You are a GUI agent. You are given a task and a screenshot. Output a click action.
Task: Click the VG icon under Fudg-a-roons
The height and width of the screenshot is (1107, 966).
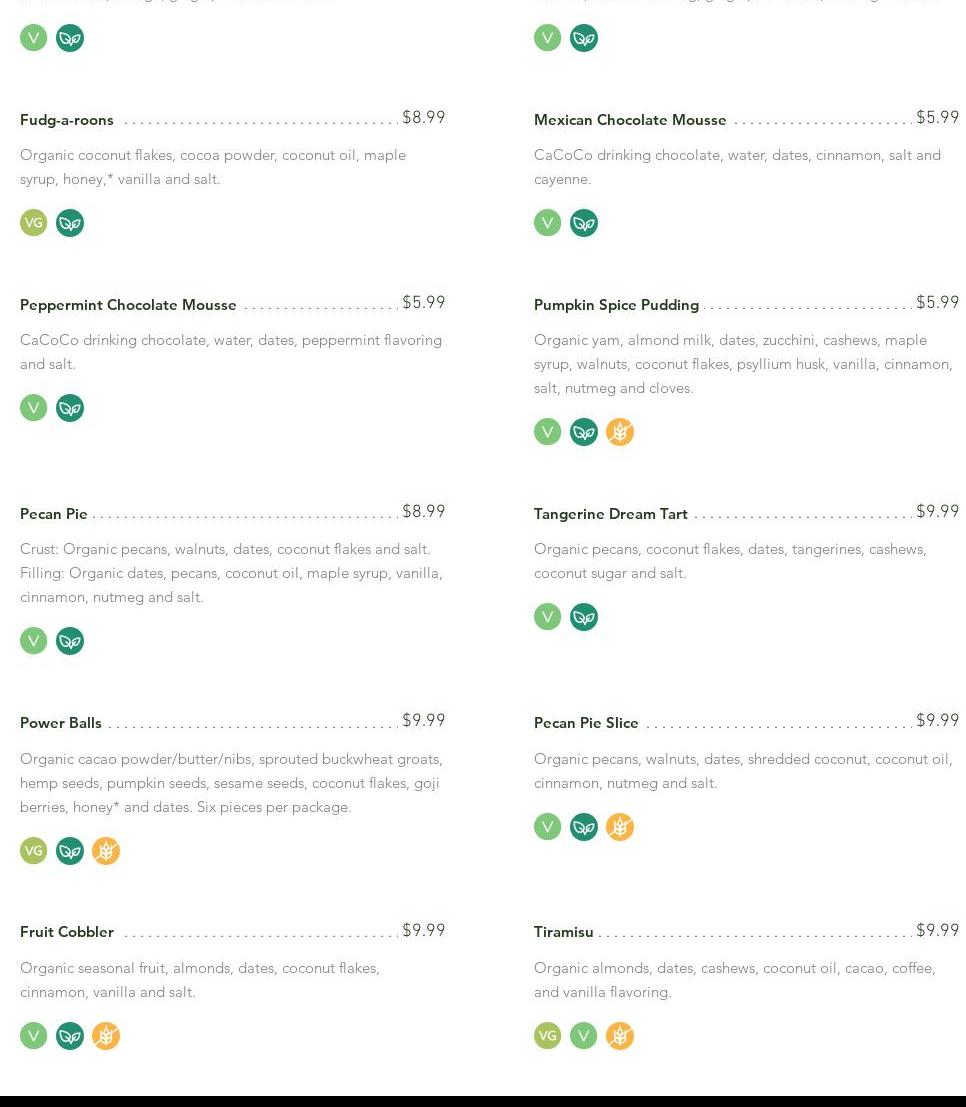(x=34, y=223)
